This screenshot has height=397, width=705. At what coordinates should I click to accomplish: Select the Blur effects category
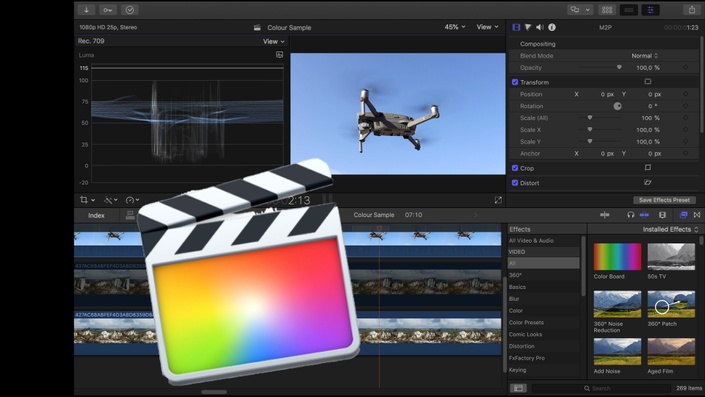pyautogui.click(x=544, y=299)
